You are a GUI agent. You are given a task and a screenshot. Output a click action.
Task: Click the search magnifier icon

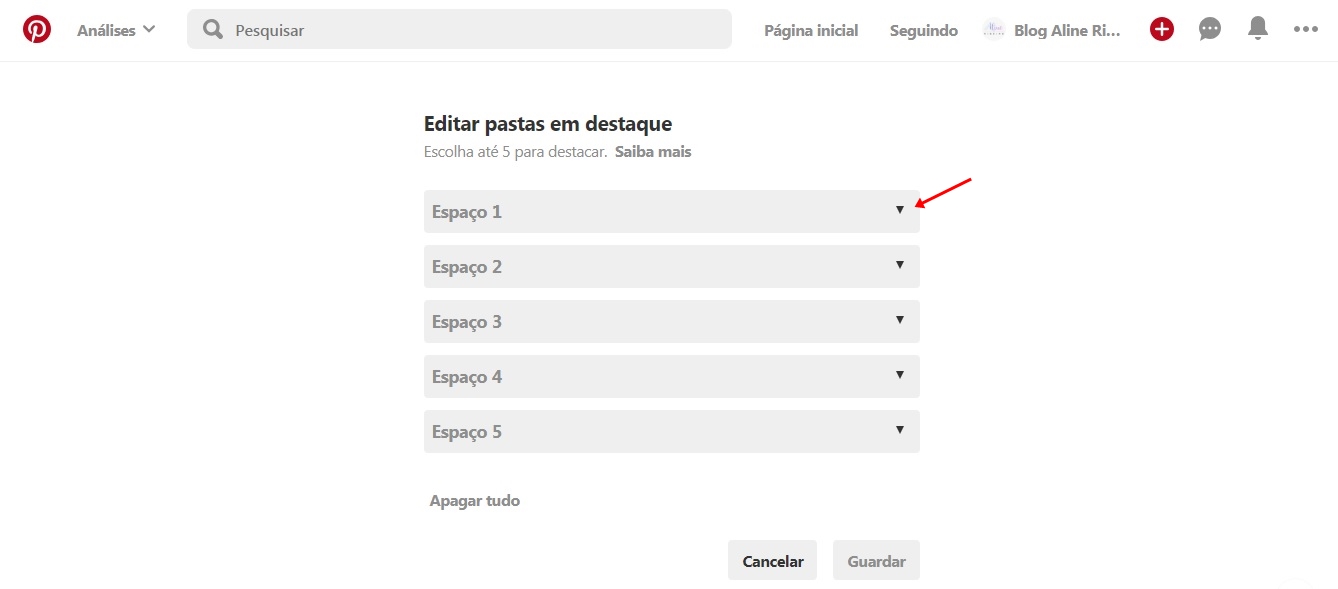coord(213,30)
